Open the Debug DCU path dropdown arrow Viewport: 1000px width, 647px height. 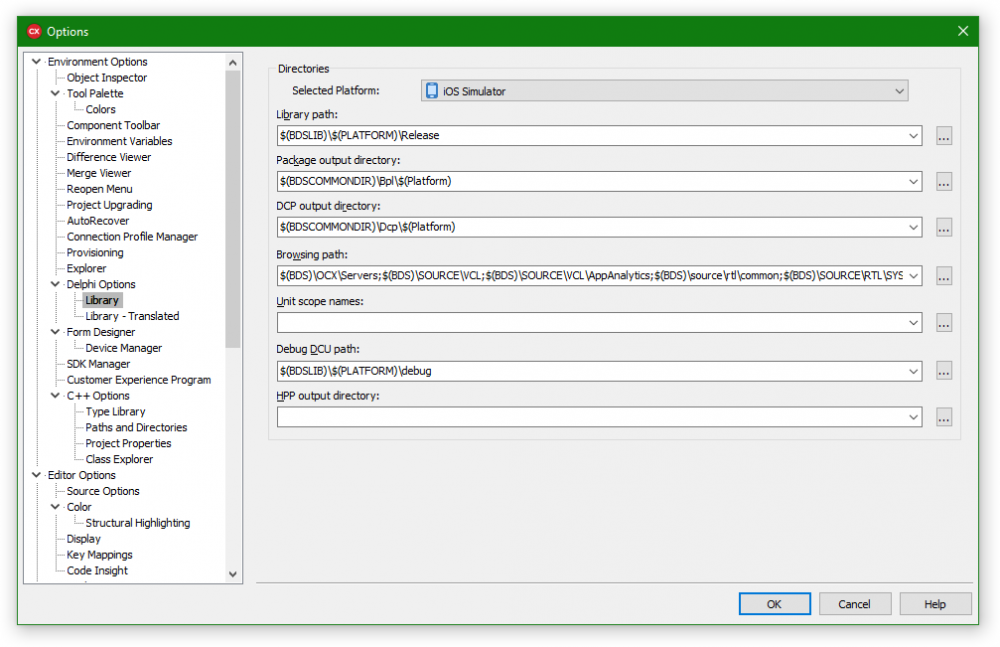coord(913,371)
